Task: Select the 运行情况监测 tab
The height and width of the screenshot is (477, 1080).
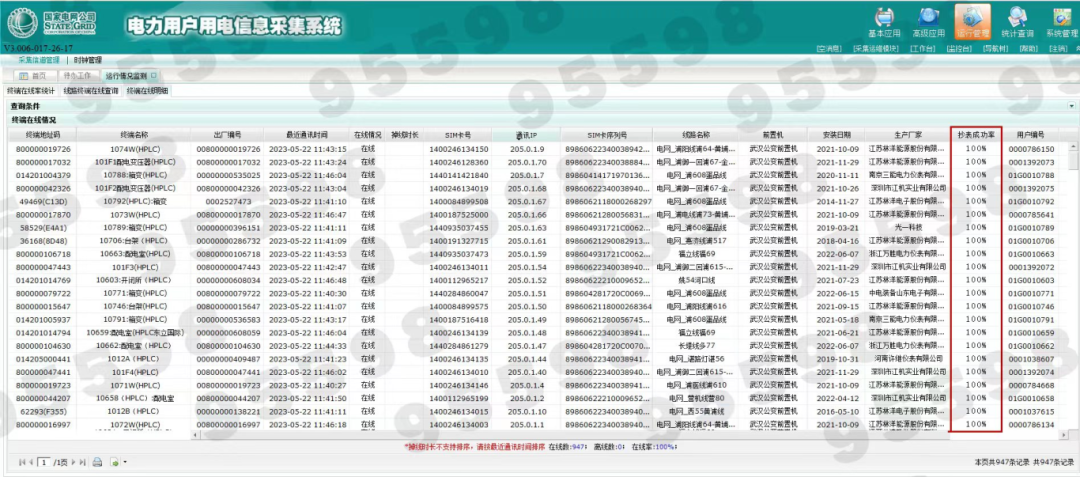Action: 129,76
